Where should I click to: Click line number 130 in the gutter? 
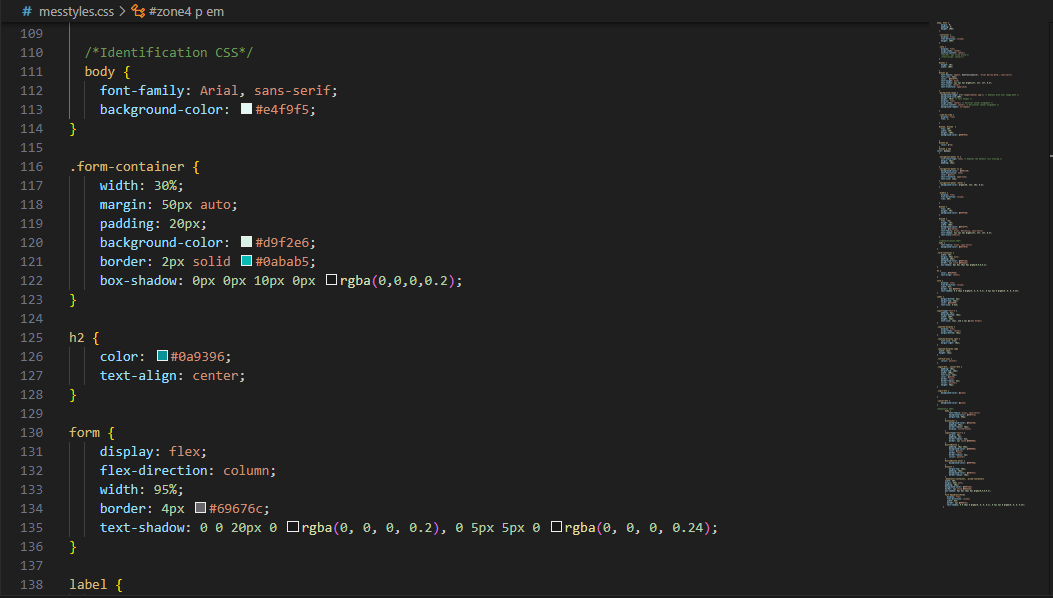(x=31, y=433)
